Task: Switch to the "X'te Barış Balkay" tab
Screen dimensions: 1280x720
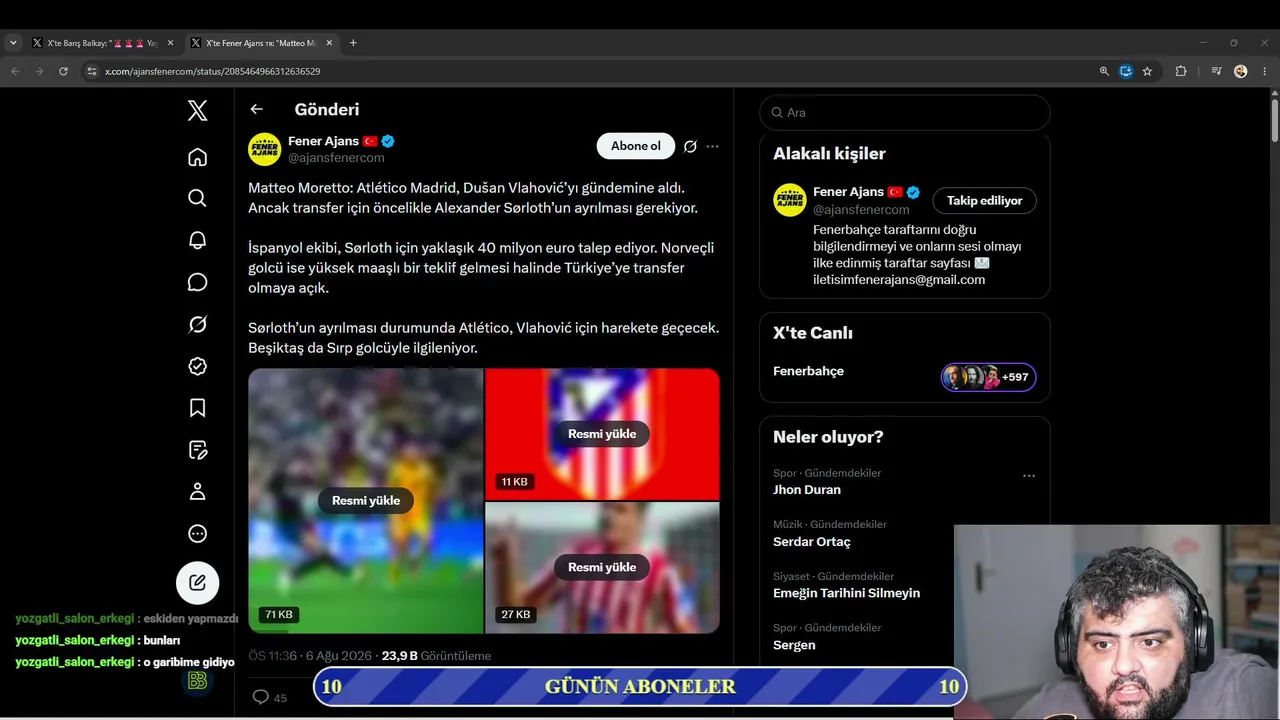Action: (103, 43)
